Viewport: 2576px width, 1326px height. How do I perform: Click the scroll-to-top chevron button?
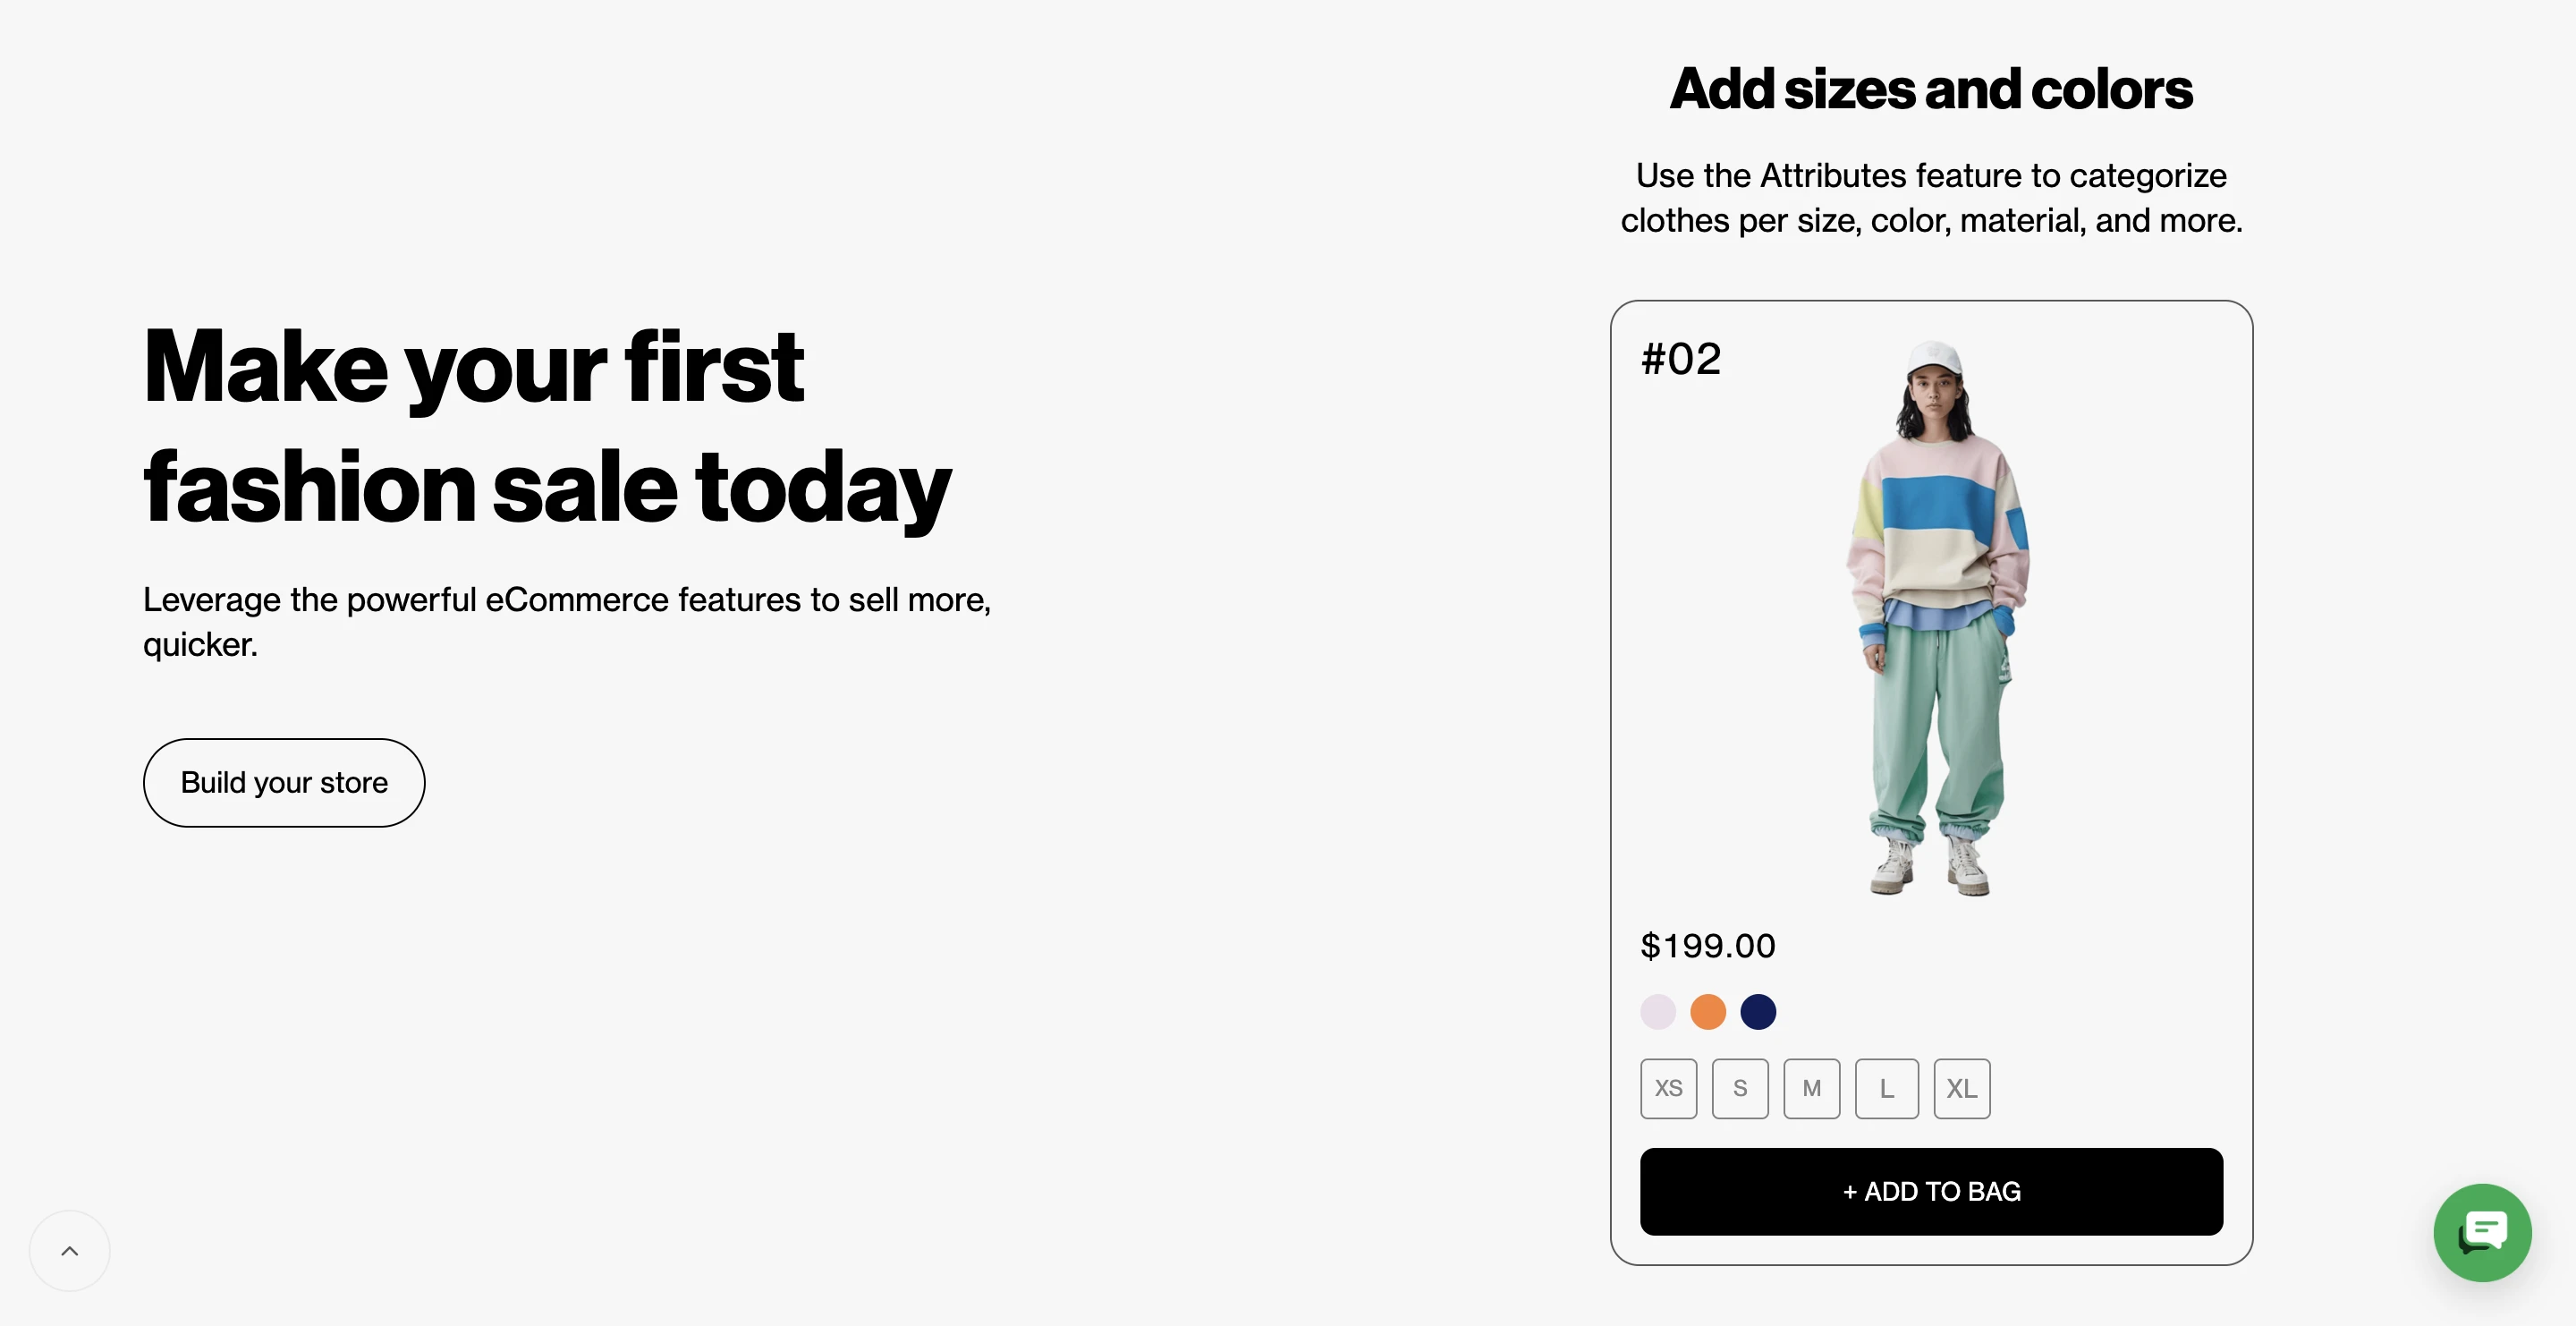(69, 1250)
